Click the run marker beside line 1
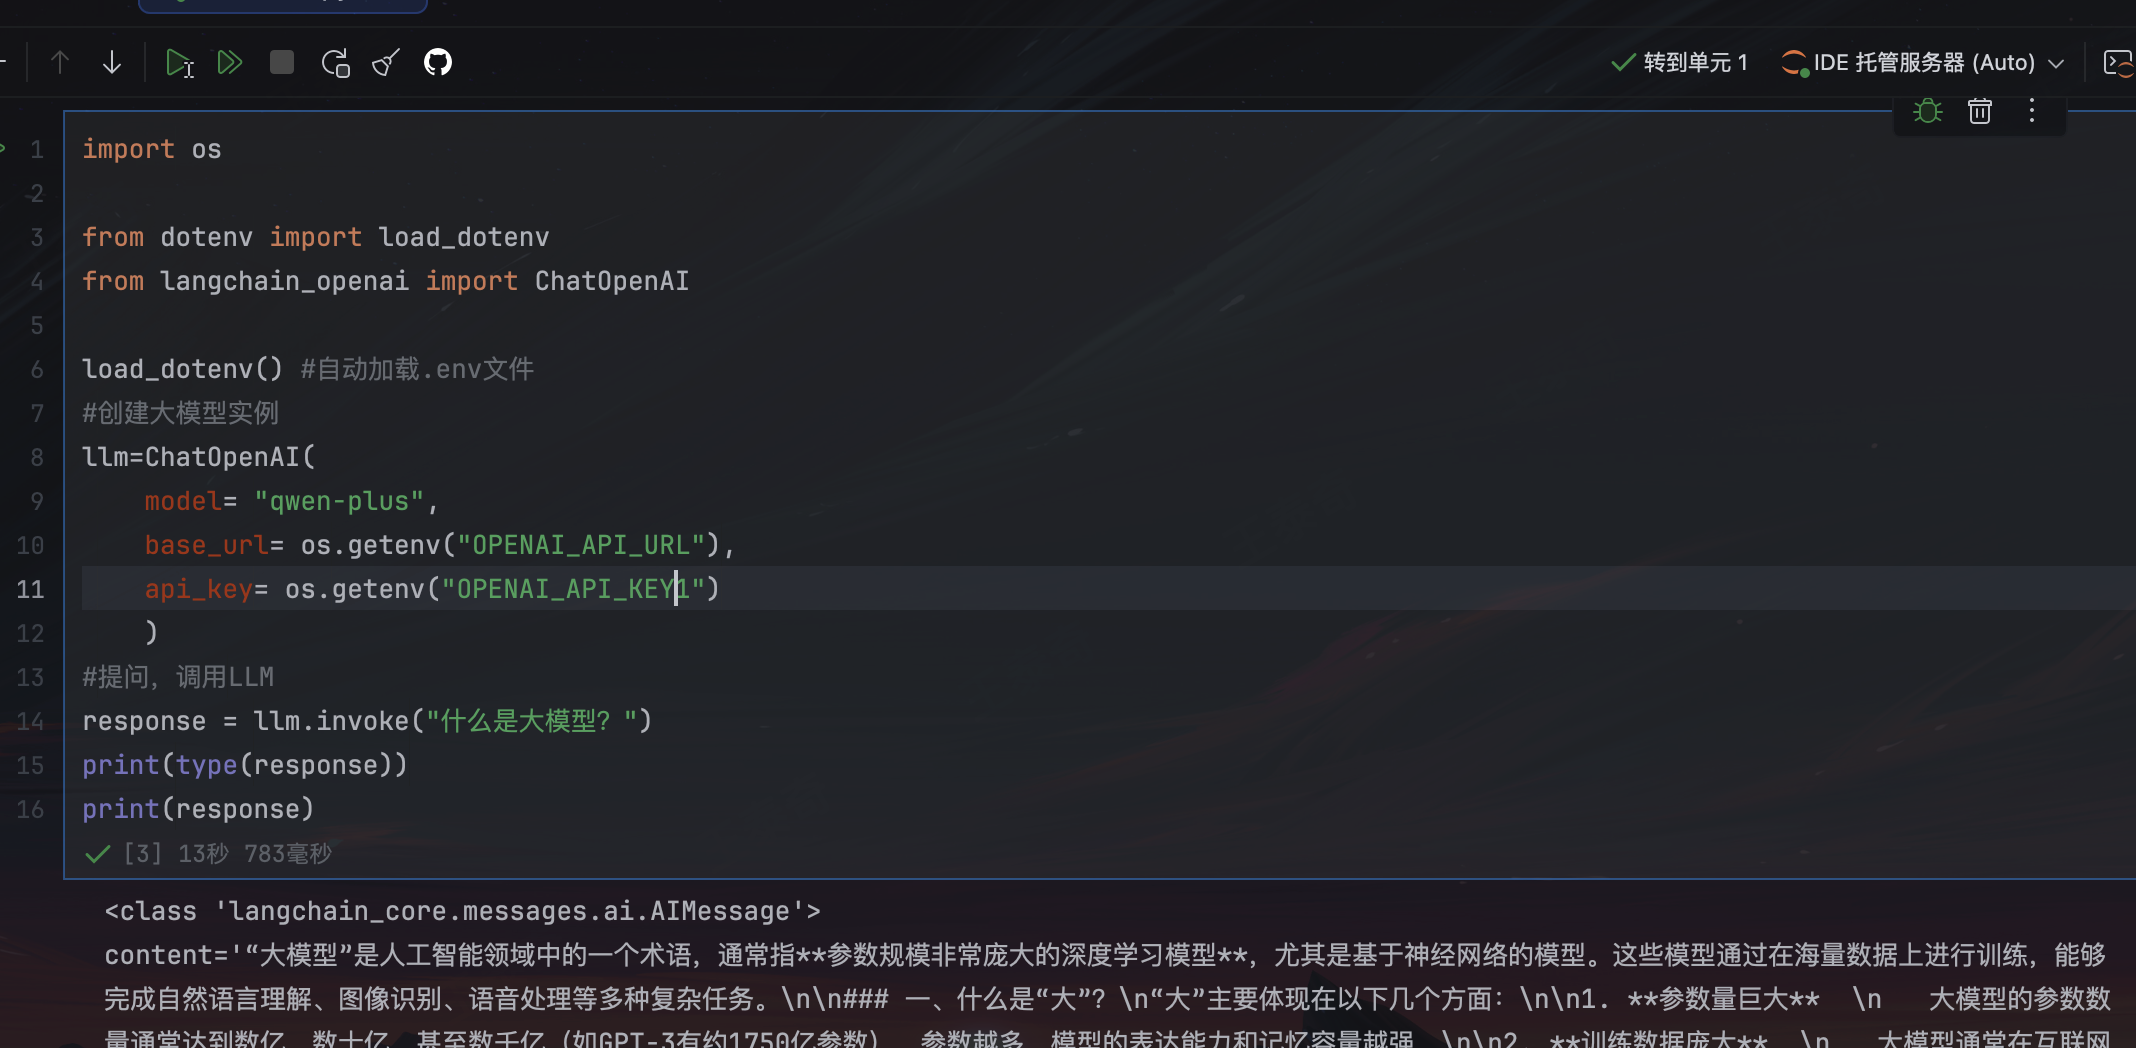Viewport: 2136px width, 1048px height. [3, 149]
